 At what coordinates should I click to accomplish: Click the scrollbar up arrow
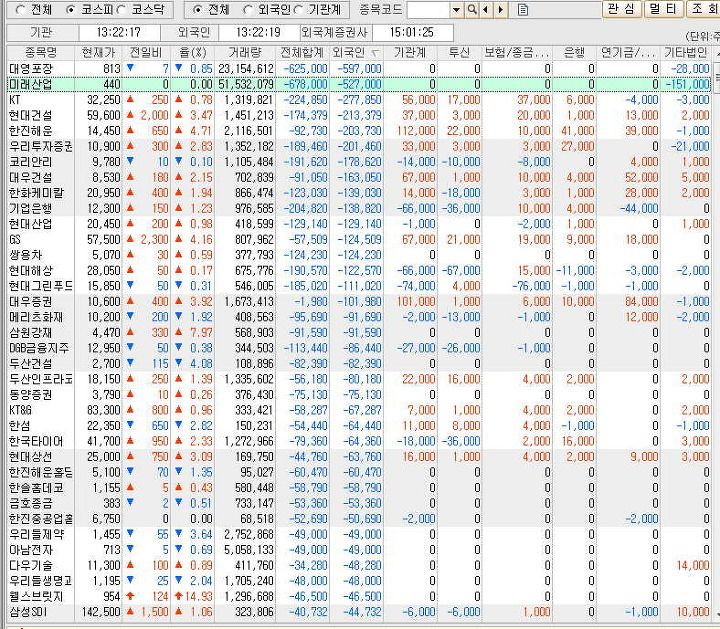tap(716, 53)
